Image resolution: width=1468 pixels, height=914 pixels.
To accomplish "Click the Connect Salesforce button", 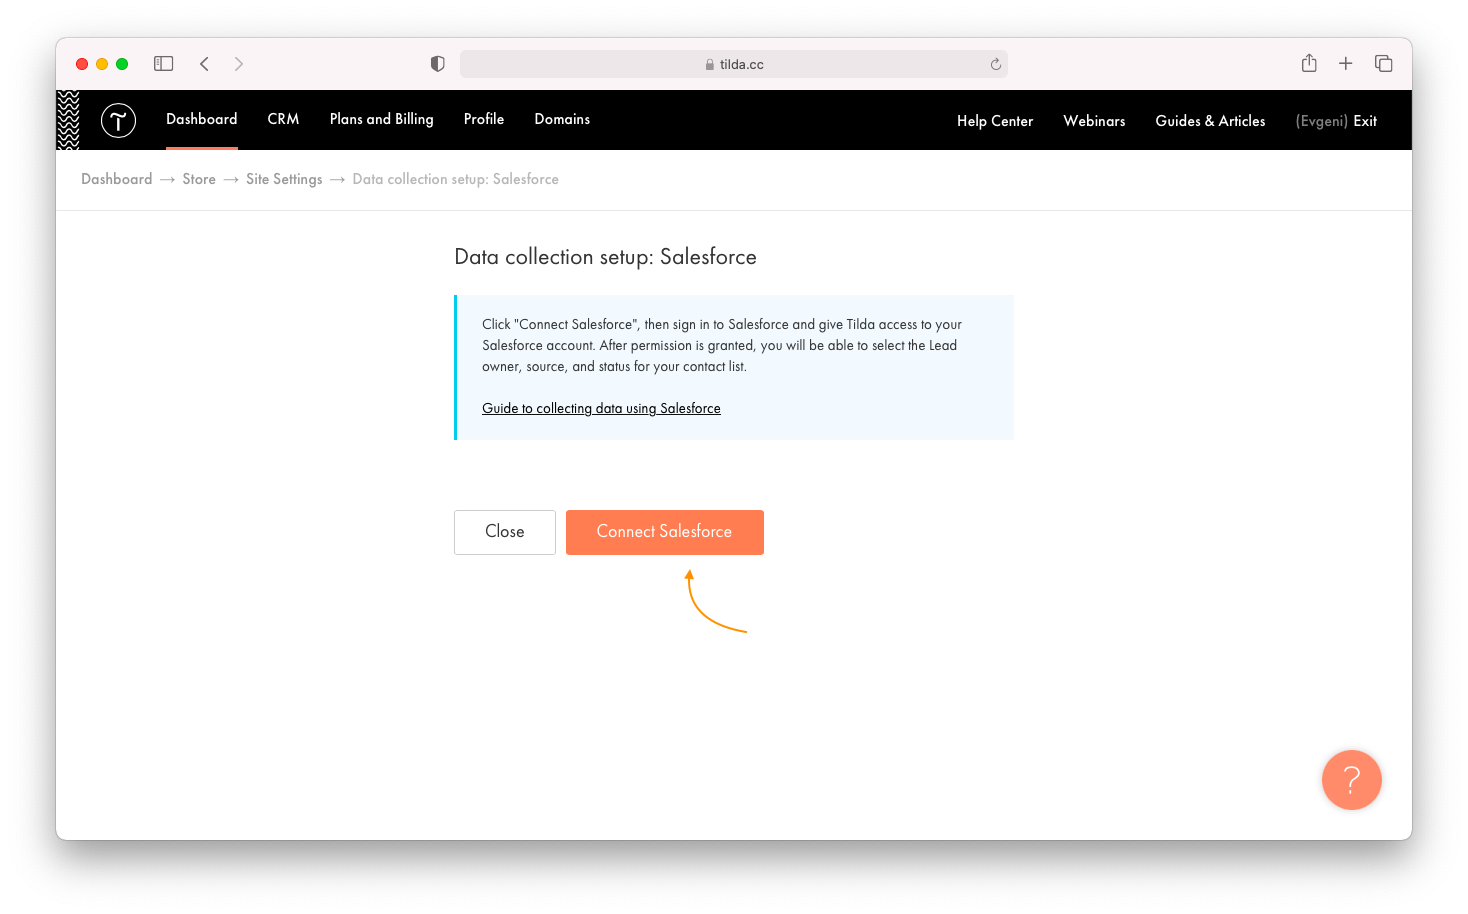I will pyautogui.click(x=665, y=532).
